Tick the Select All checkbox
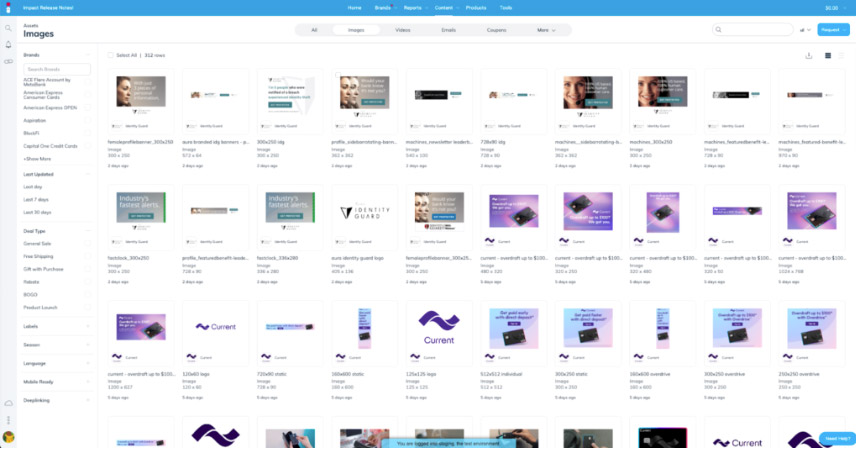This screenshot has height=461, width=856. pos(111,55)
